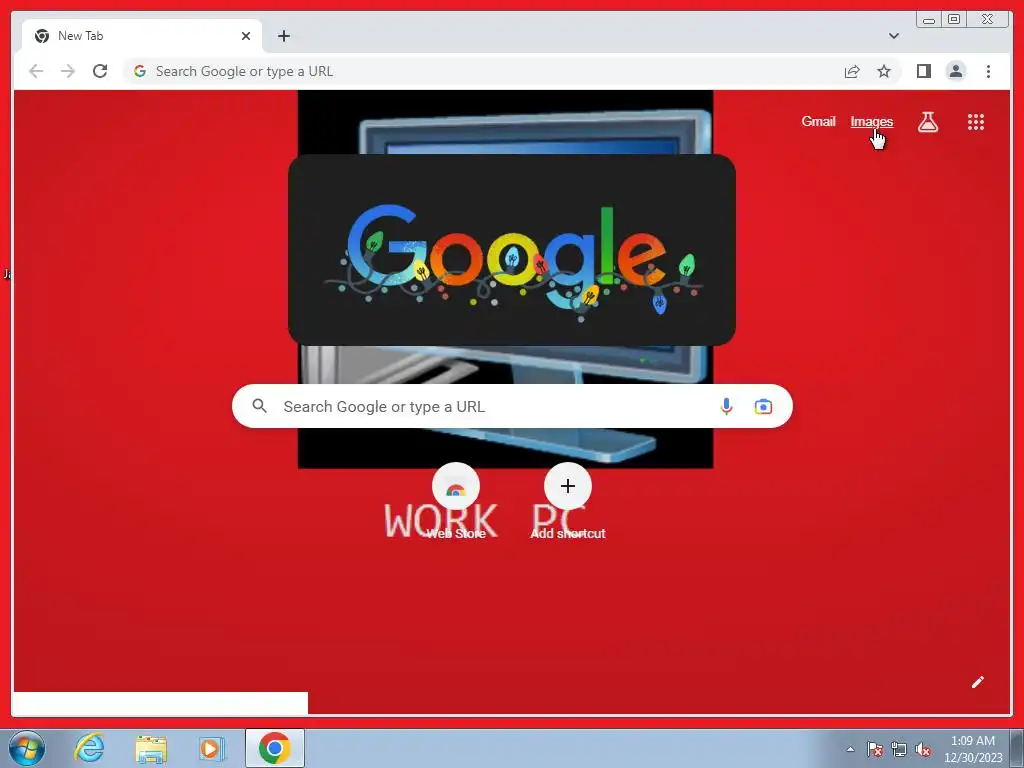
Task: Open the Web Store shortcut
Action: coord(456,501)
